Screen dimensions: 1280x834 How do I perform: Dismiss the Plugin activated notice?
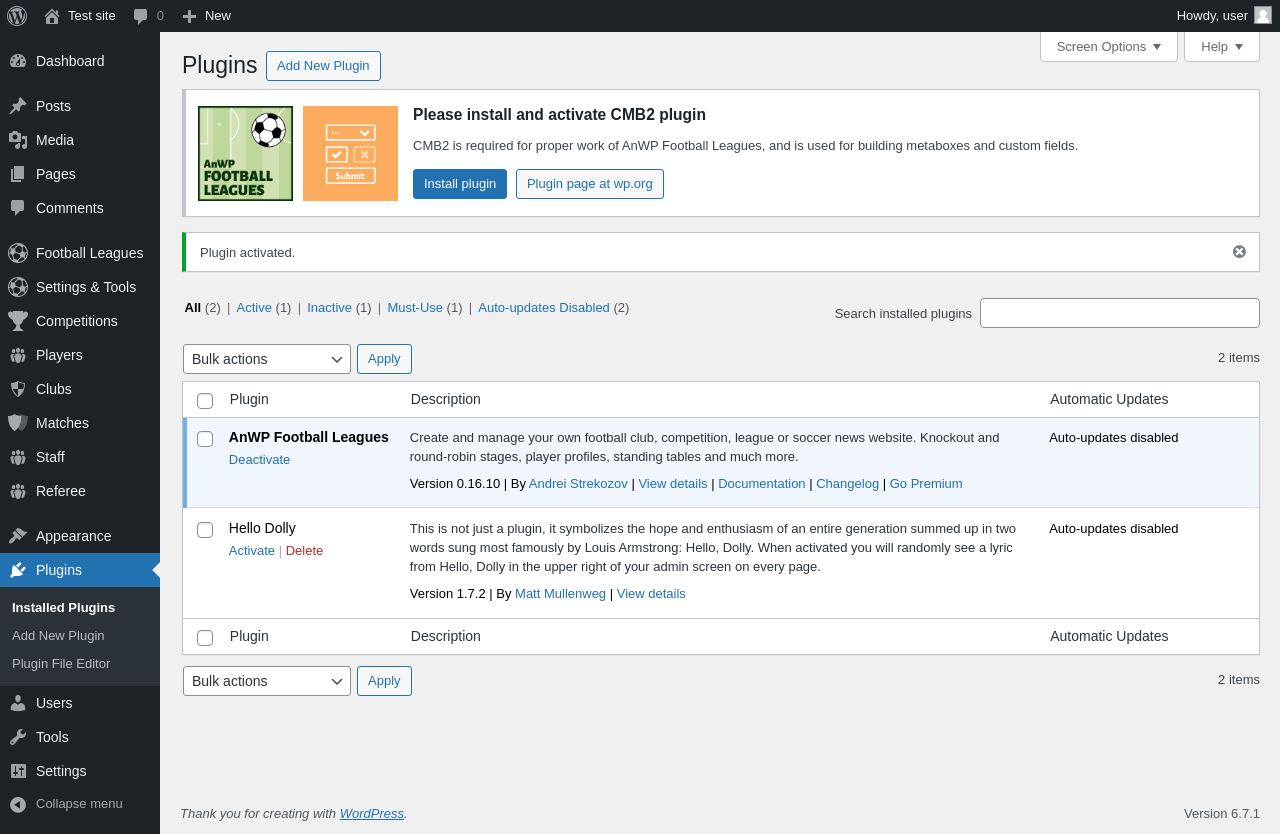click(x=1239, y=252)
